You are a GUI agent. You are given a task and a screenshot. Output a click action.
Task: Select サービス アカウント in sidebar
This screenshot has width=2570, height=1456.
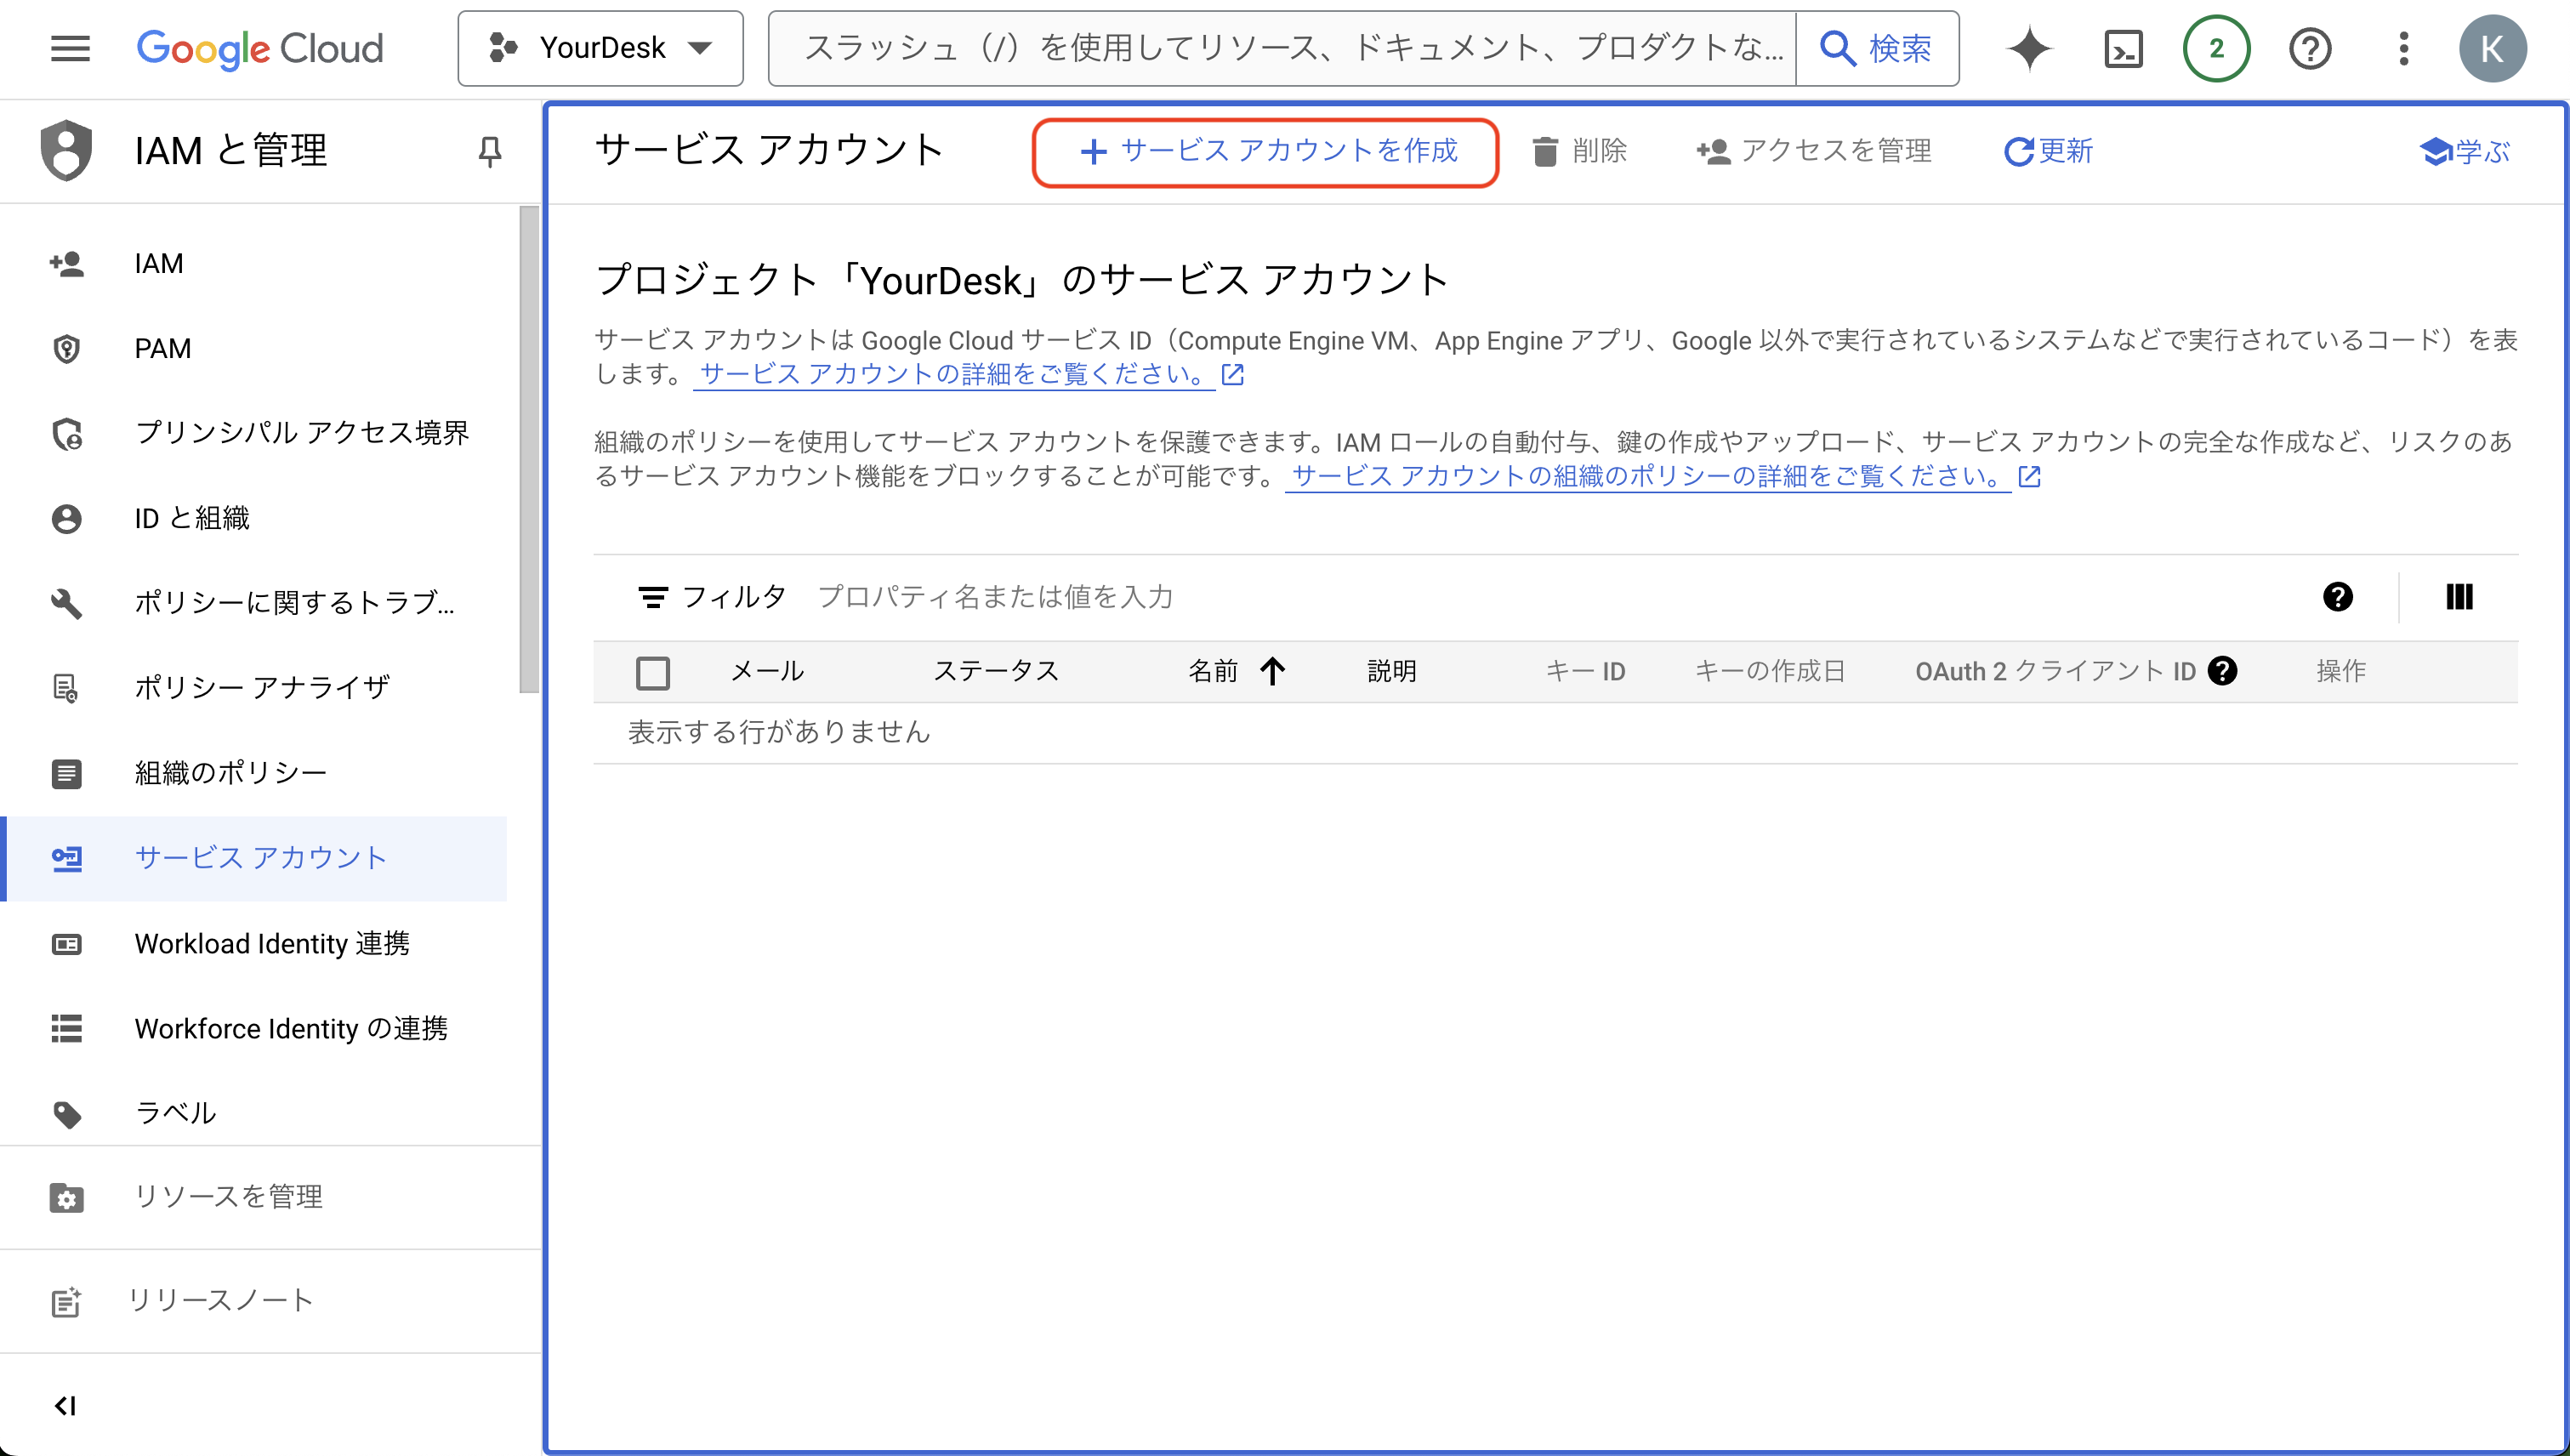pyautogui.click(x=253, y=858)
